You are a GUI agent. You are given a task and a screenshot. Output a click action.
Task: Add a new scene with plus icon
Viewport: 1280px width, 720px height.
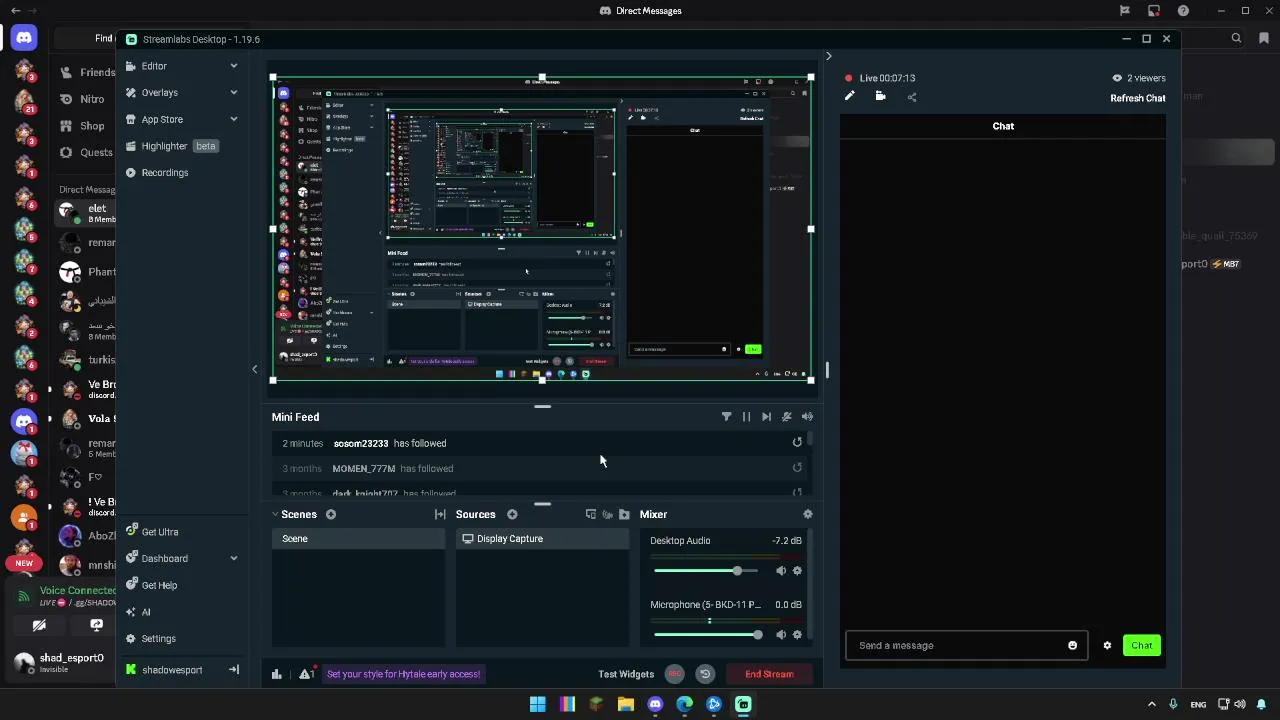(330, 514)
